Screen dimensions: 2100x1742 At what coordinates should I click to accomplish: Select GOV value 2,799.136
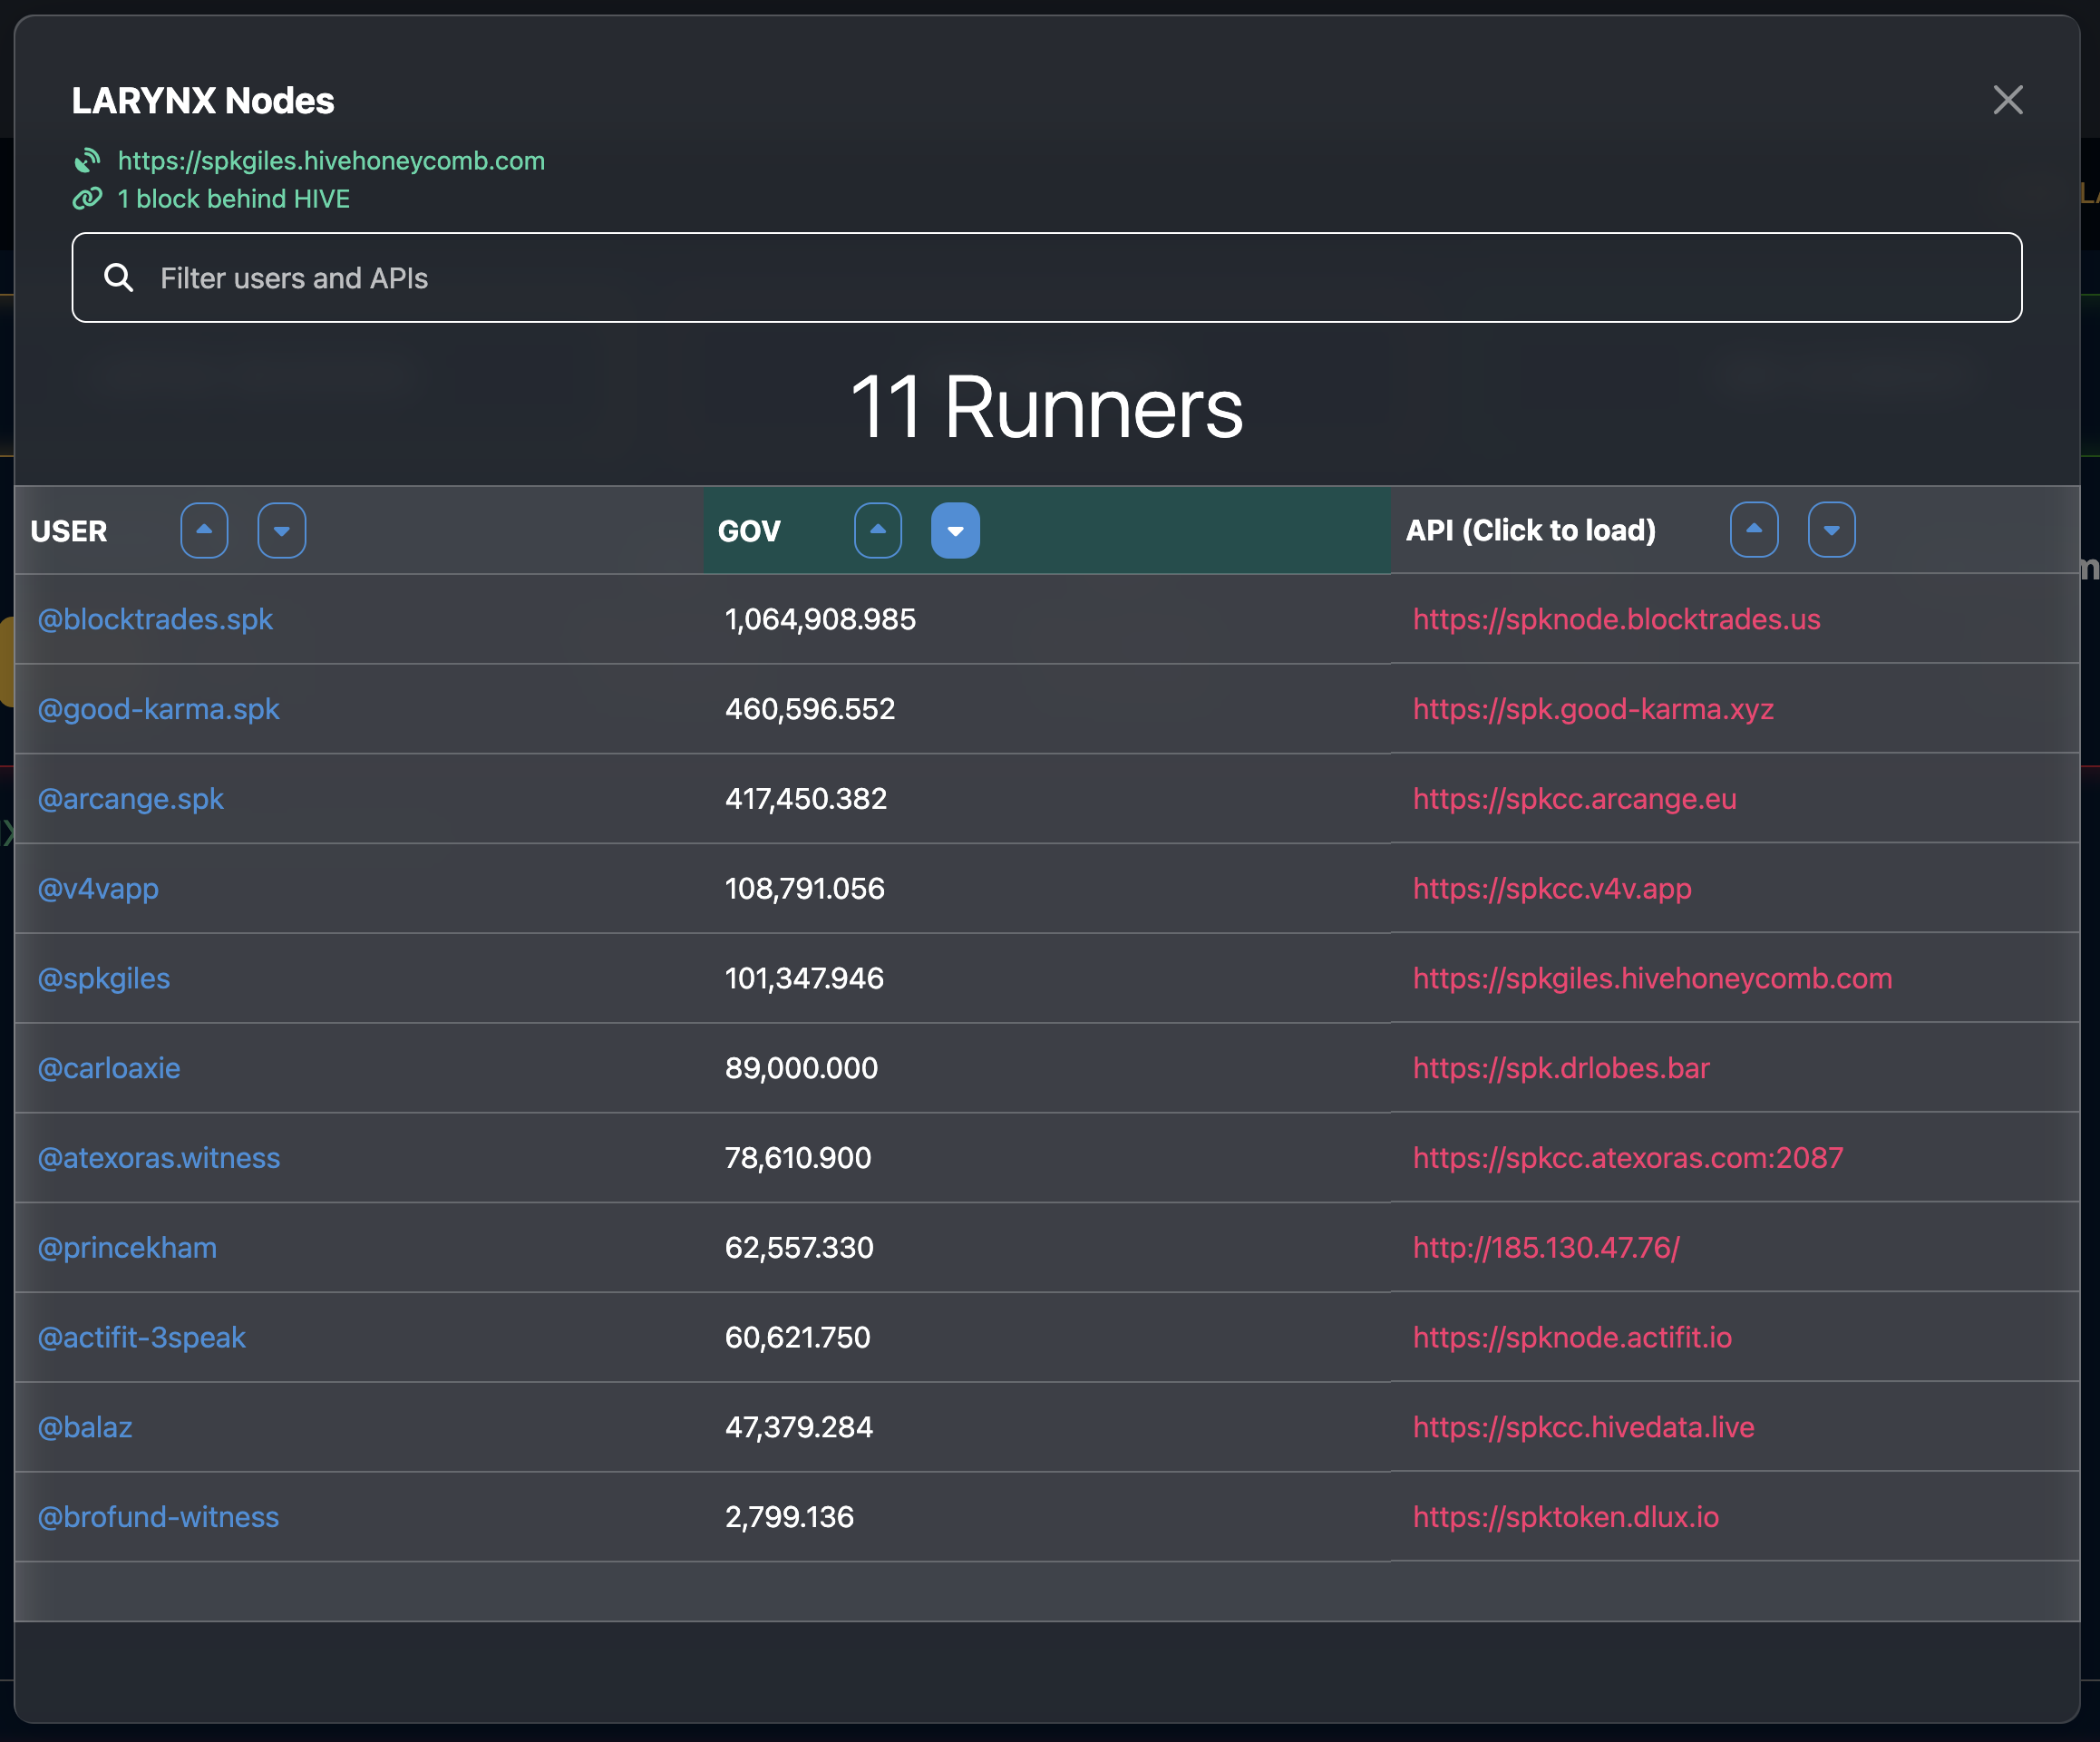(789, 1517)
